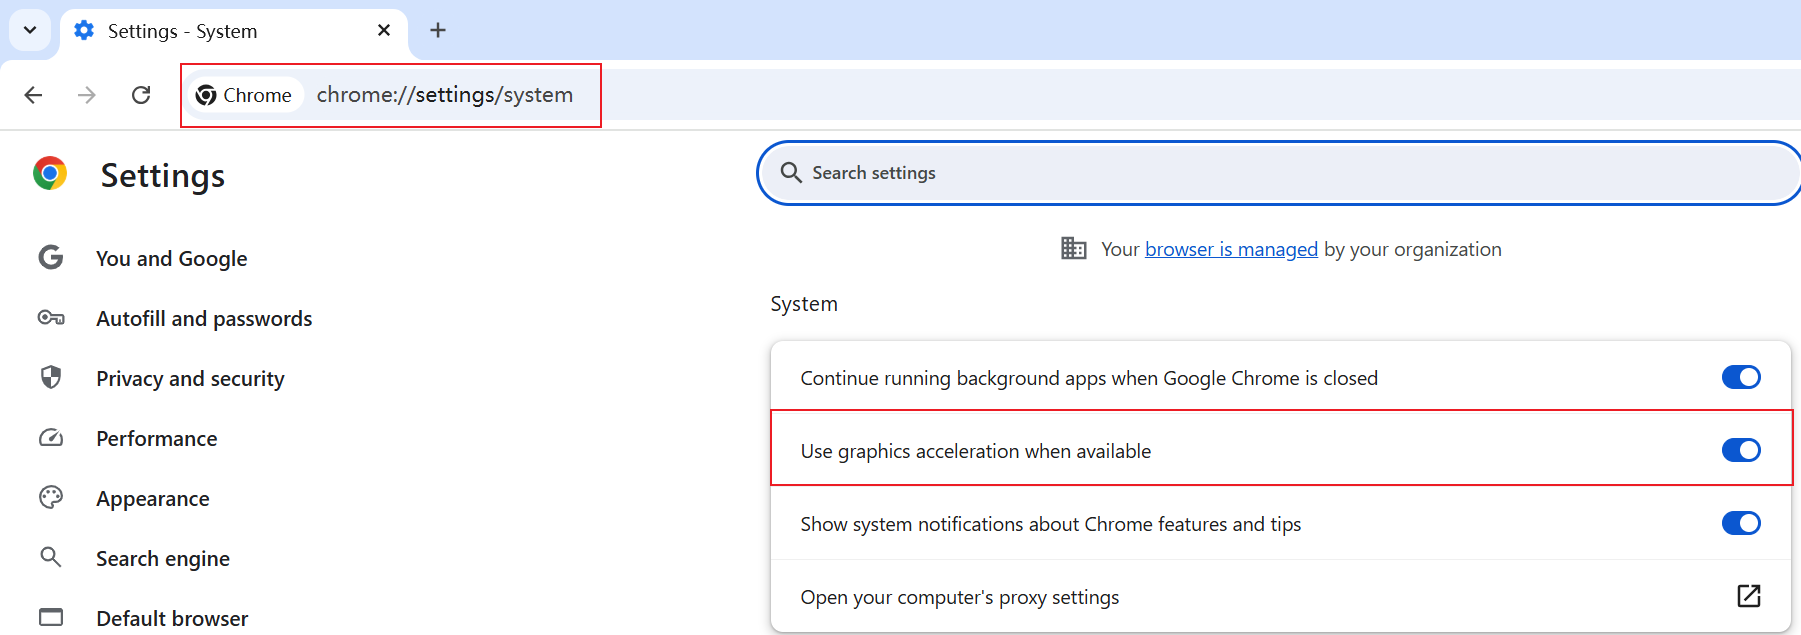Click the magnifier icon in Search settings
This screenshot has height=635, width=1801.
pos(791,173)
